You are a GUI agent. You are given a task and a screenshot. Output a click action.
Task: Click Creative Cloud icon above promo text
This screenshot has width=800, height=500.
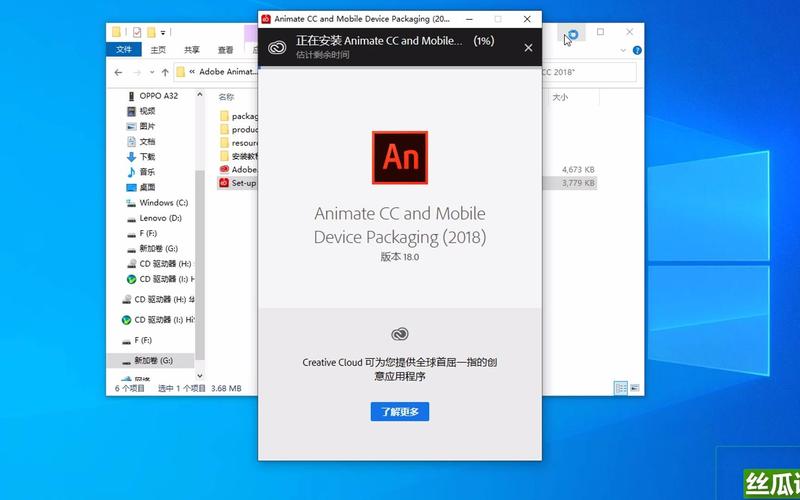399,334
